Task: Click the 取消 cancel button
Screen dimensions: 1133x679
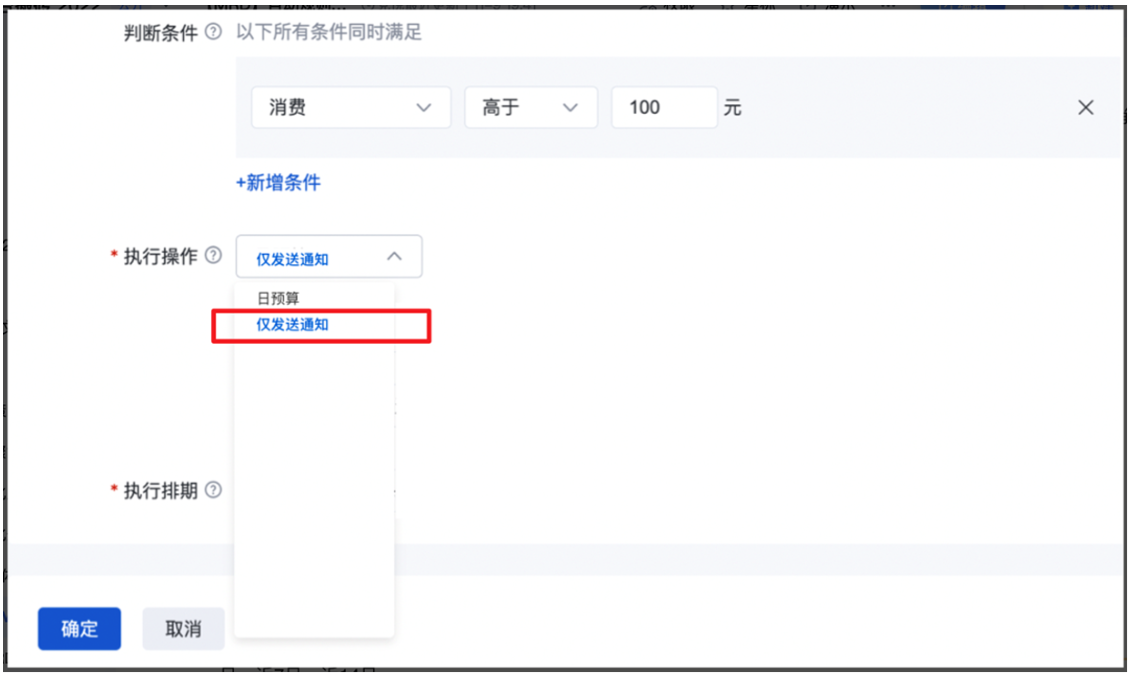Action: pos(183,628)
